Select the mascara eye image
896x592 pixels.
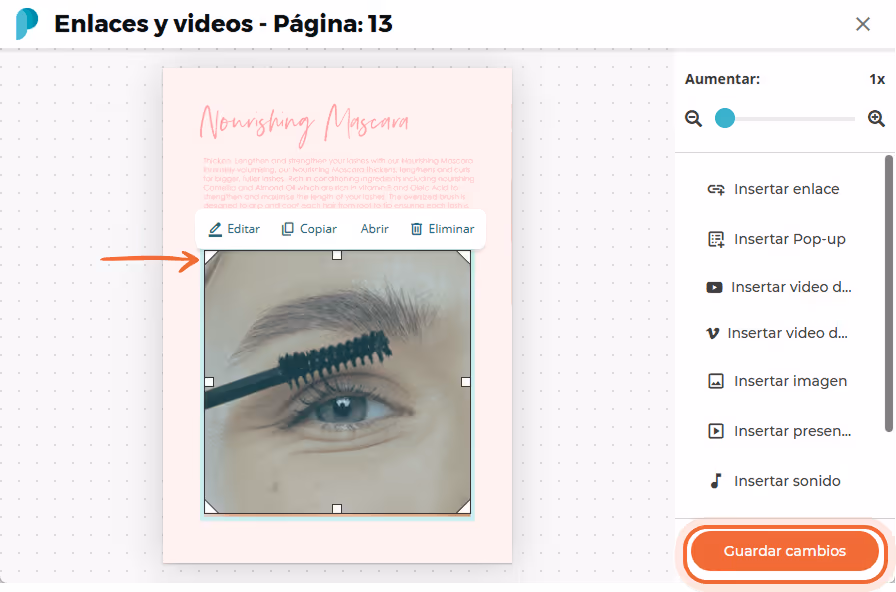(338, 382)
